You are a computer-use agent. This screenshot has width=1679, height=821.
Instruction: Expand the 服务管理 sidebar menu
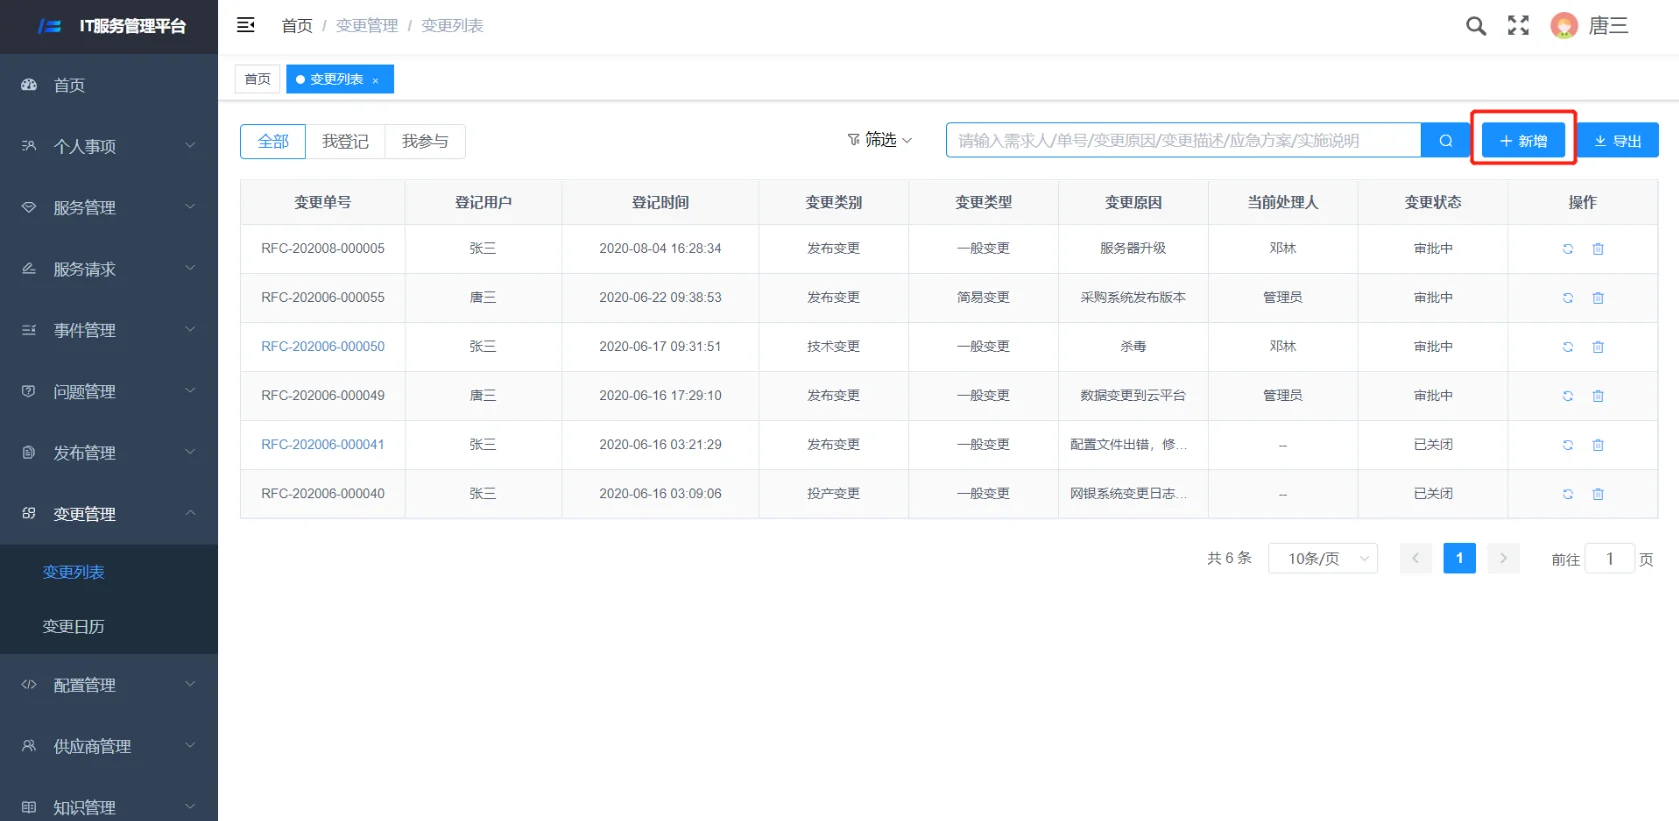(x=109, y=207)
